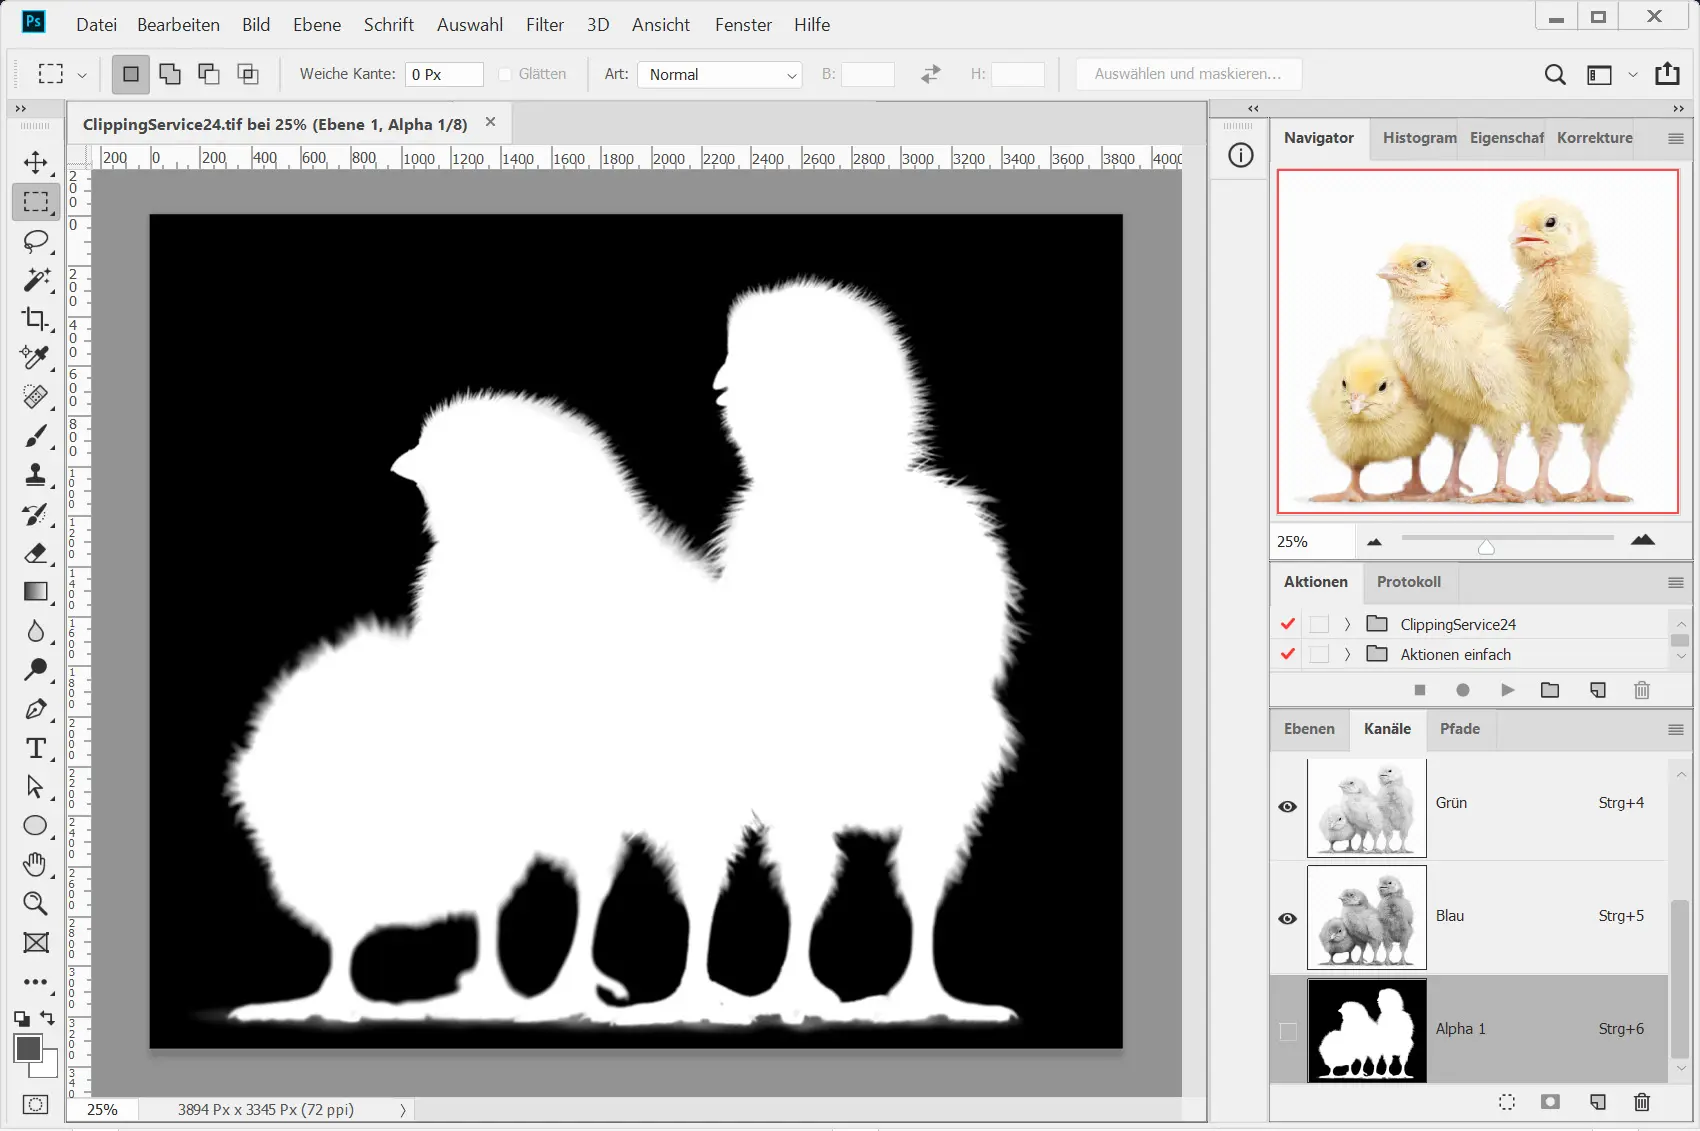
Task: Play the selected action
Action: click(x=1507, y=690)
